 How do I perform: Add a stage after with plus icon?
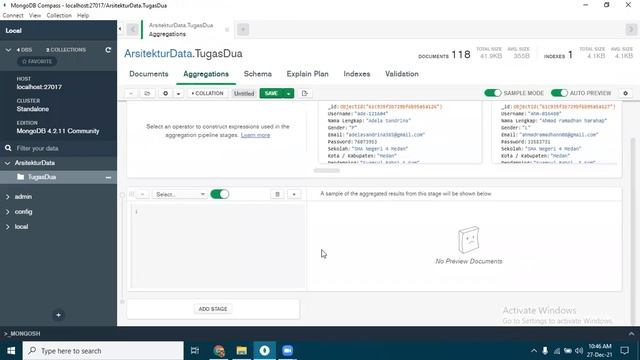[294, 194]
